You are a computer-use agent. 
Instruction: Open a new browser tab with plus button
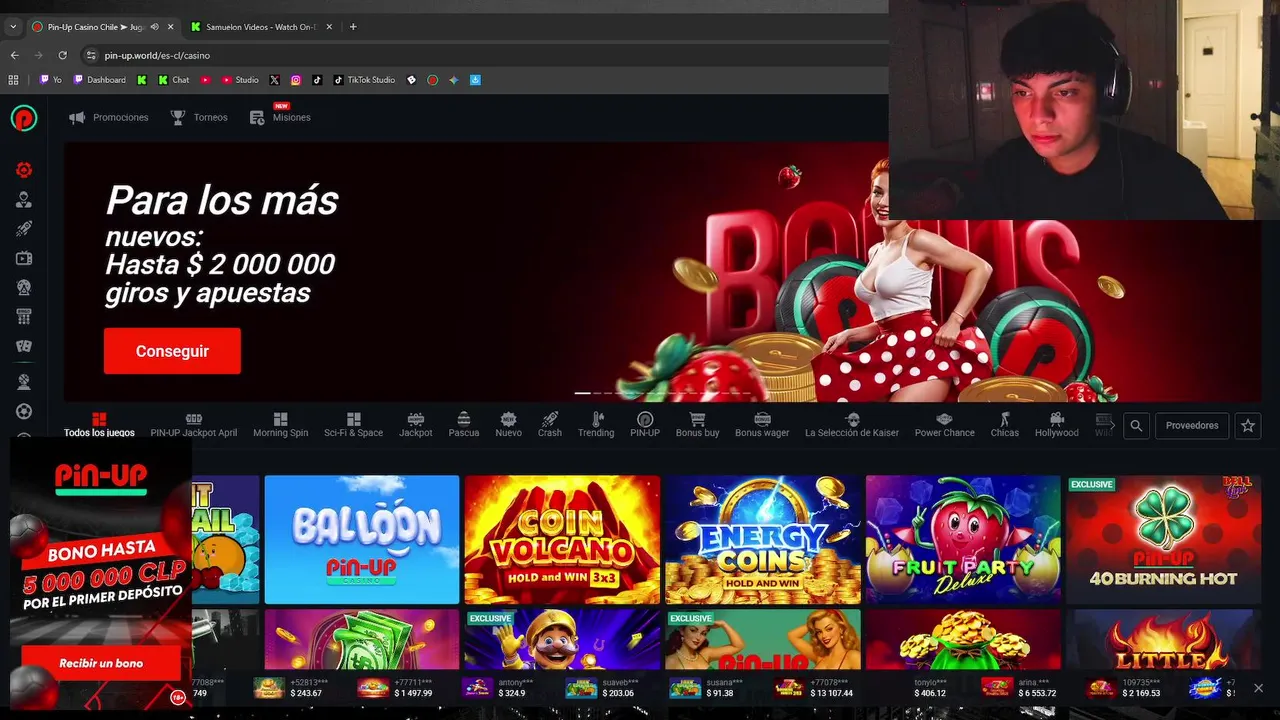point(353,27)
